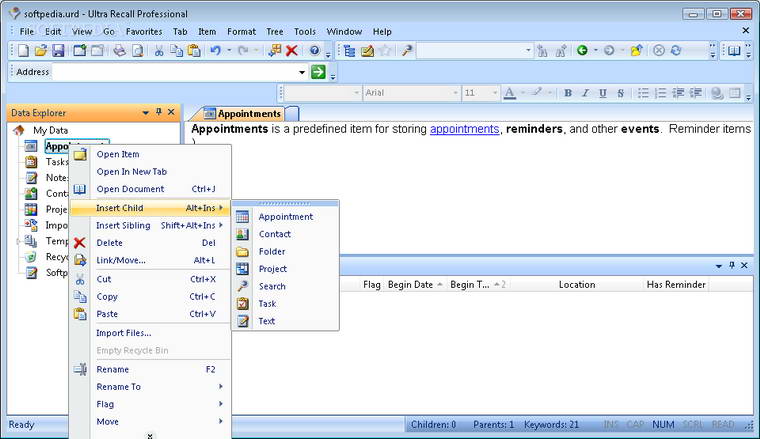Open the Back button history dropdown
Viewport: 760px width, 439px height.
click(595, 50)
